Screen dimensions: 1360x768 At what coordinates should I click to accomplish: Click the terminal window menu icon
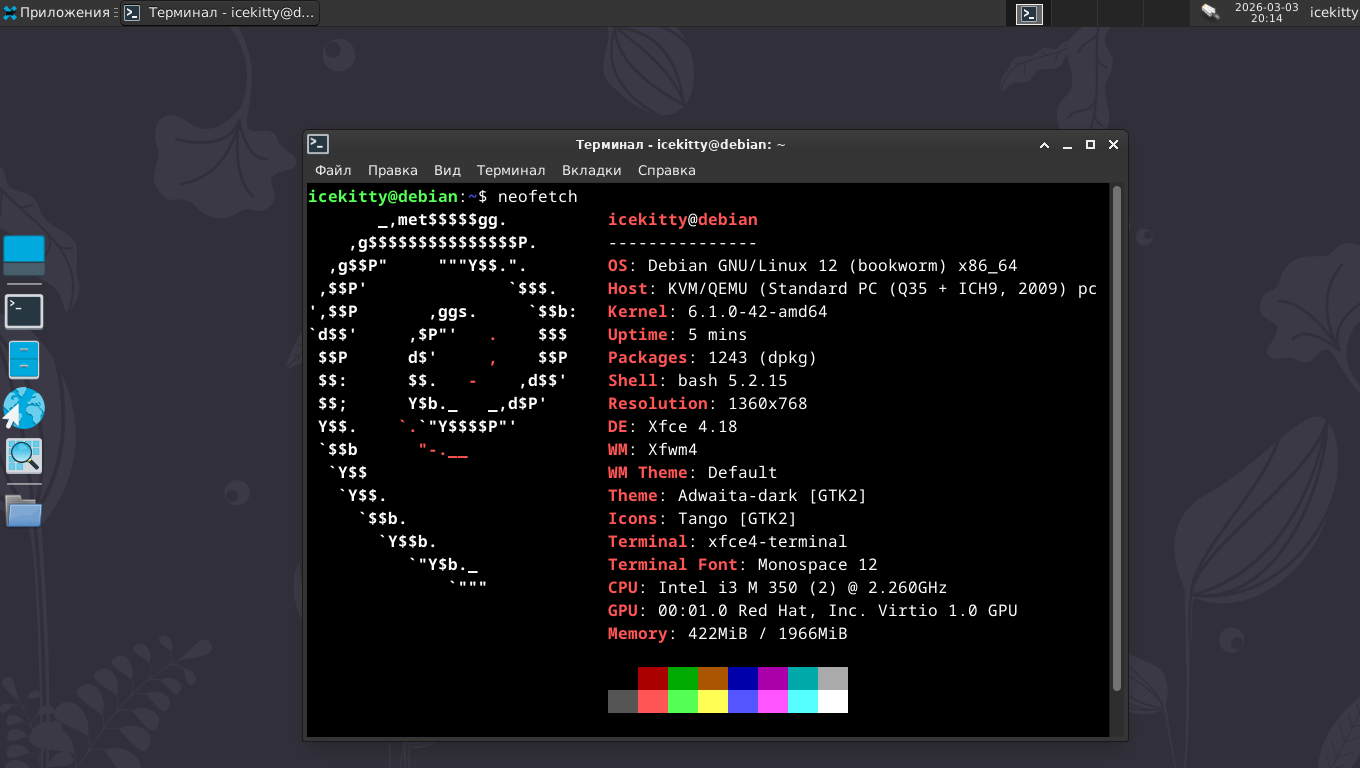[x=318, y=144]
